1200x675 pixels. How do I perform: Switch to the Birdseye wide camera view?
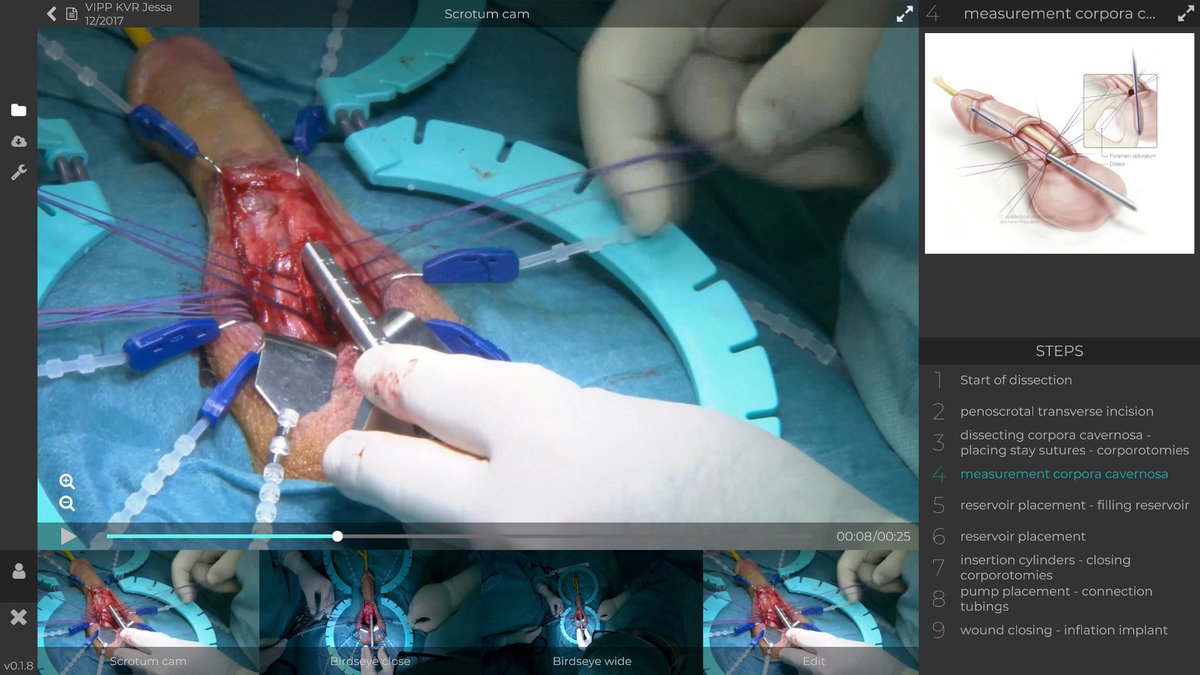point(592,611)
